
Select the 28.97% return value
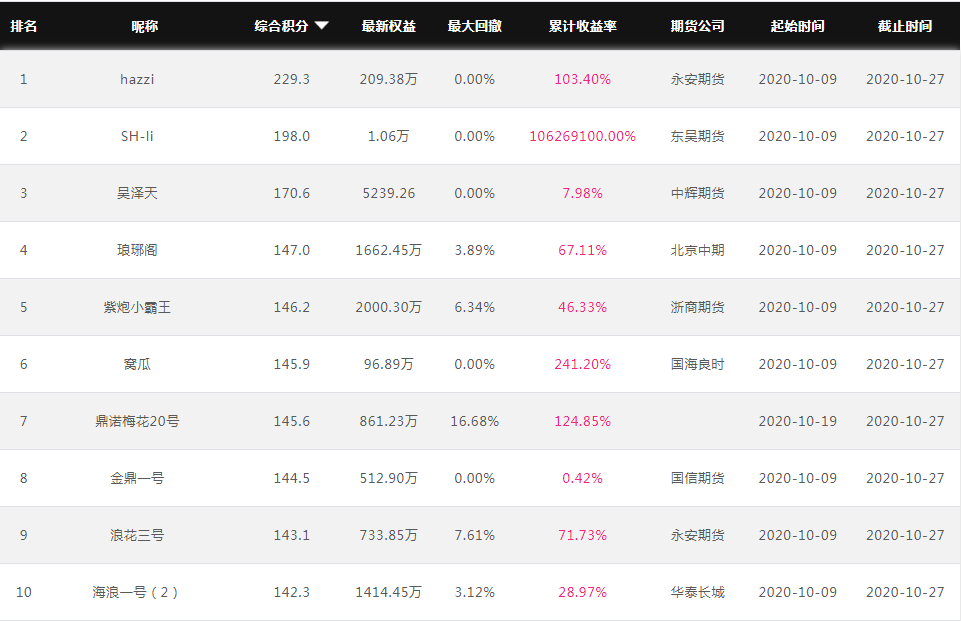click(x=582, y=592)
